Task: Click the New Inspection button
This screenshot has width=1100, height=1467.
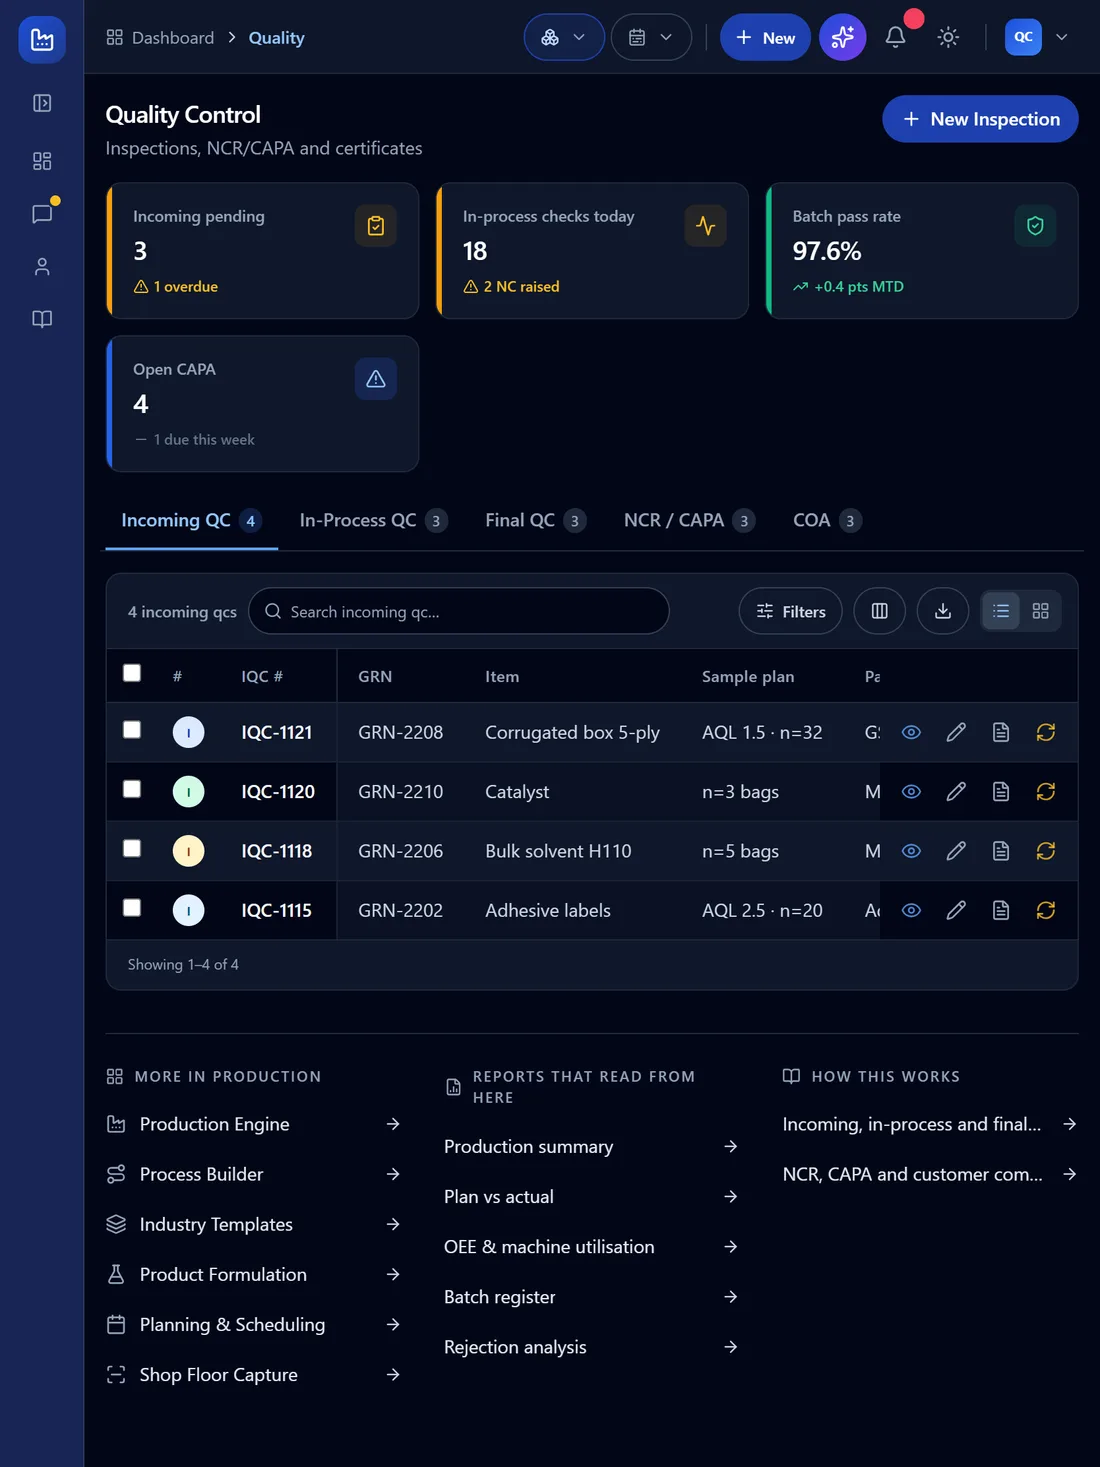Action: 980,119
